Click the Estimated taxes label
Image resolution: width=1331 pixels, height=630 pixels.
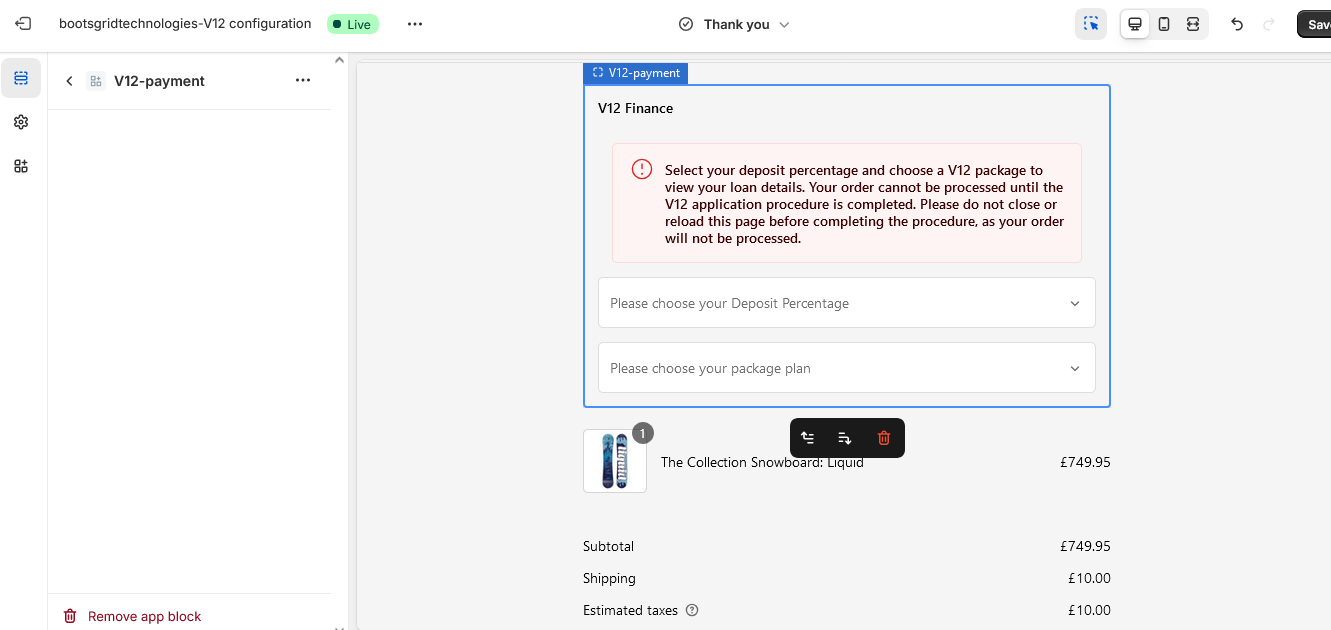[631, 610]
